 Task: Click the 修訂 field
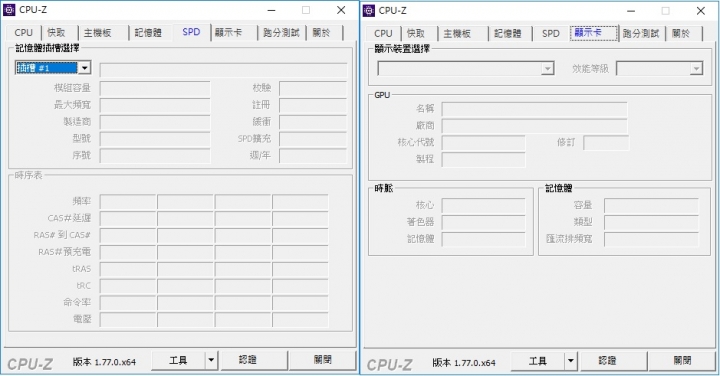(606, 143)
